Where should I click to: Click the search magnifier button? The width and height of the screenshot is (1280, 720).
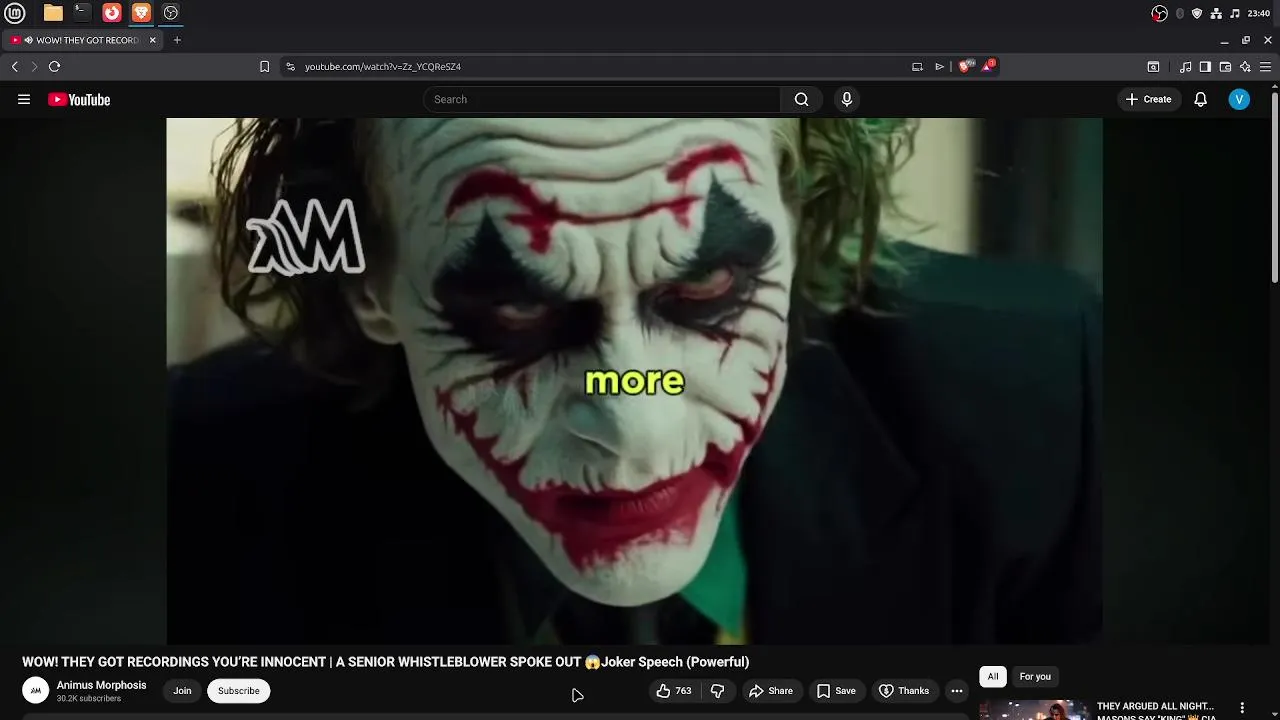[x=801, y=99]
